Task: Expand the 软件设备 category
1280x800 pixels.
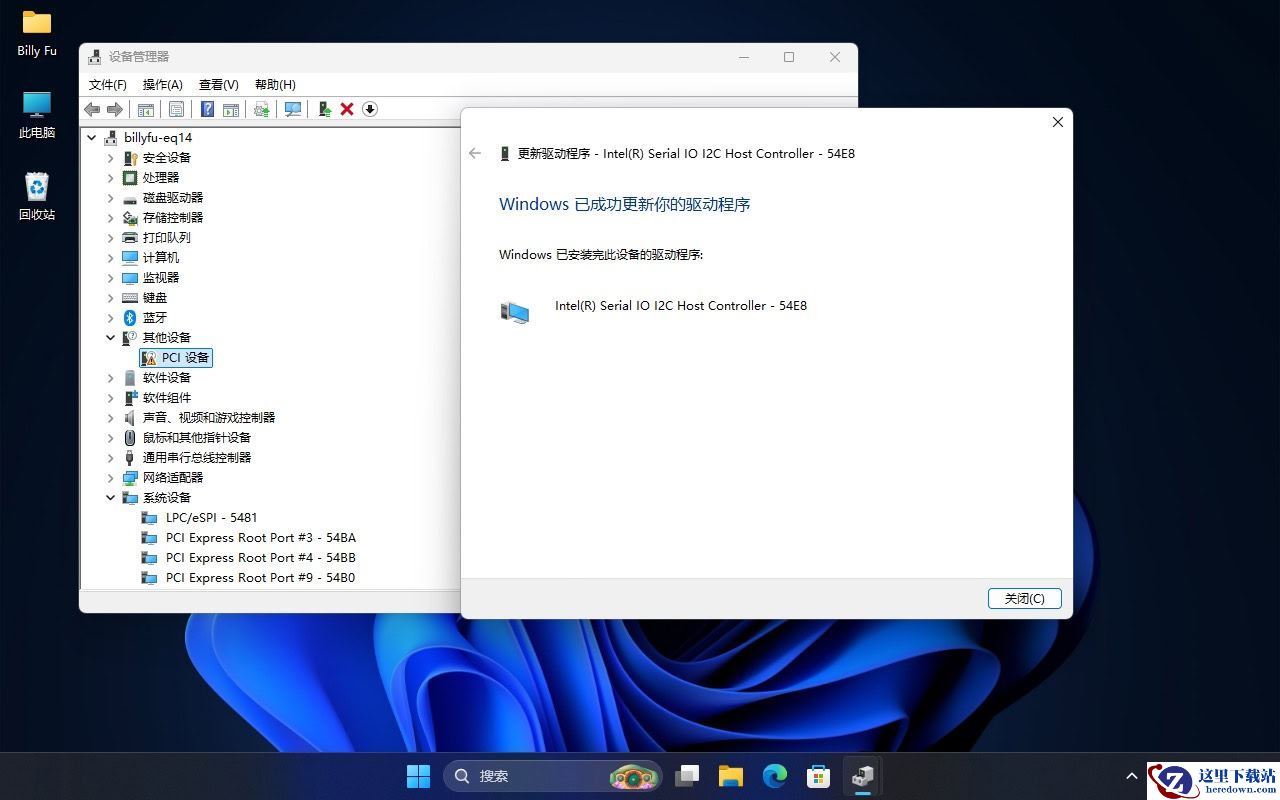Action: tap(111, 378)
